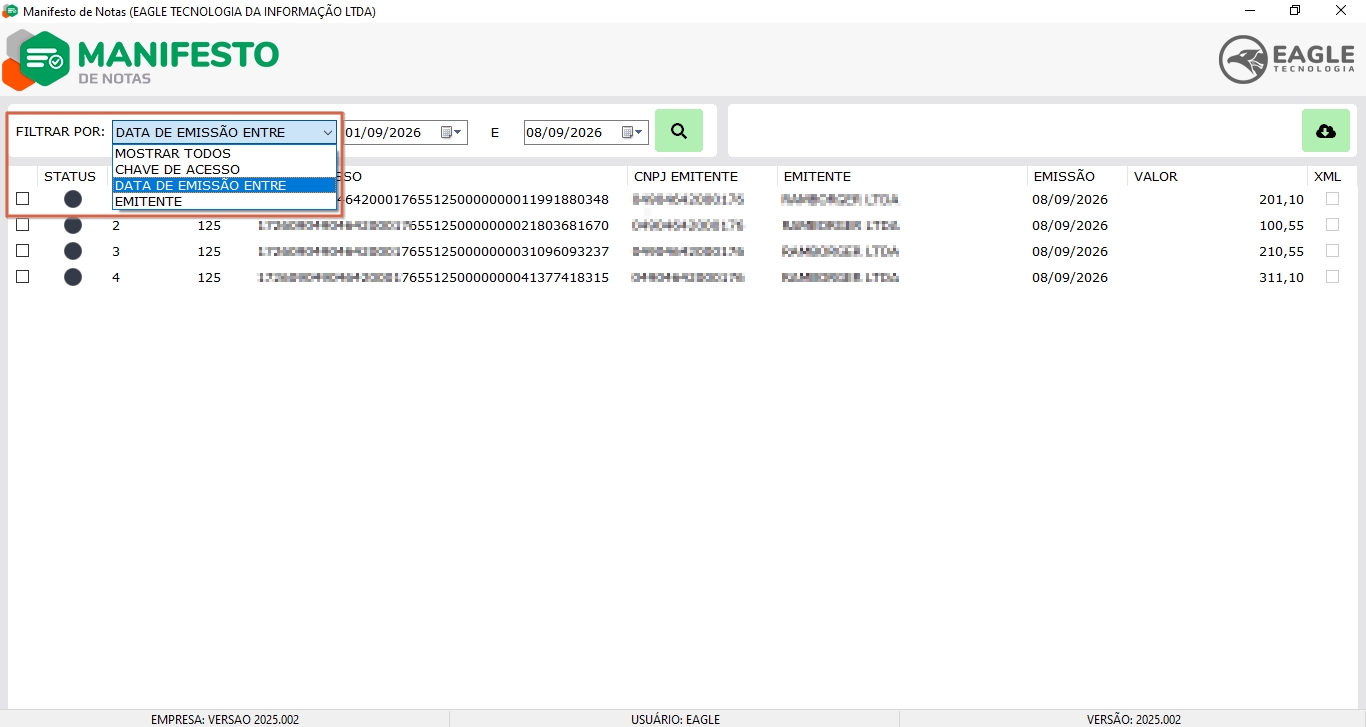The height and width of the screenshot is (727, 1366).
Task: Tick the select checkbox of row 4
Action: [23, 277]
